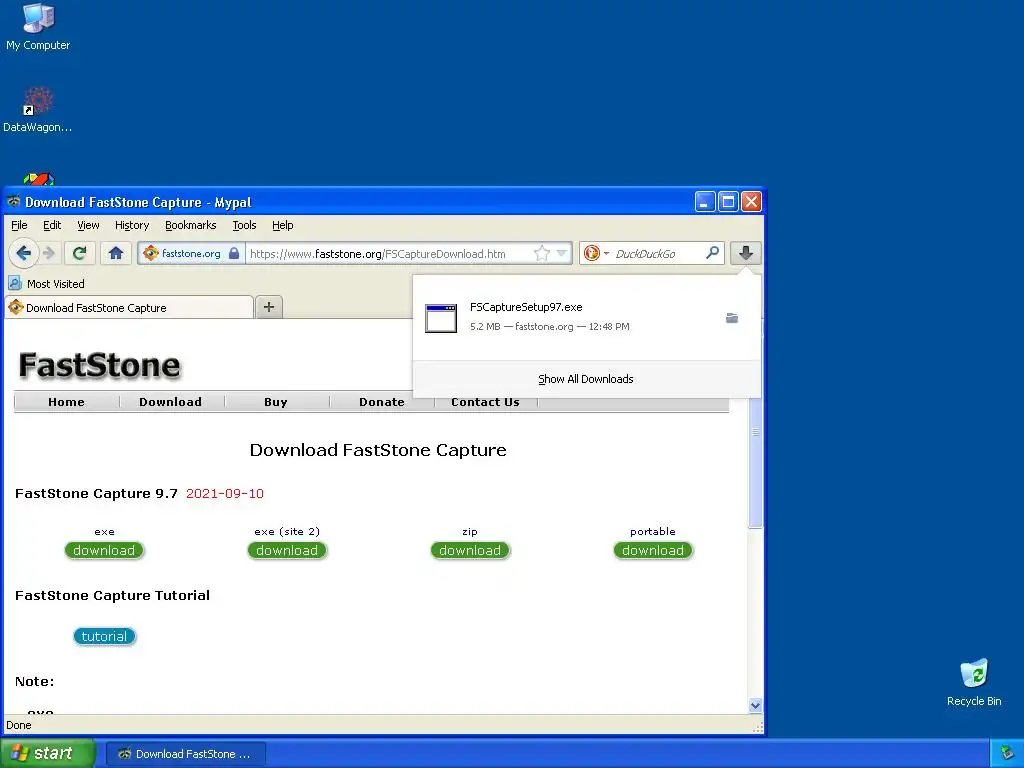Select the Download FastStone Capture tab
This screenshot has width=1024, height=768.
click(129, 308)
